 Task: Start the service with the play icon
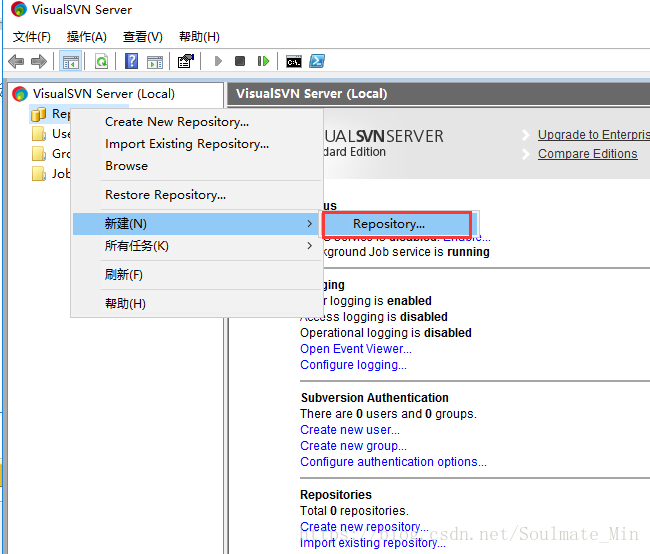pos(218,61)
